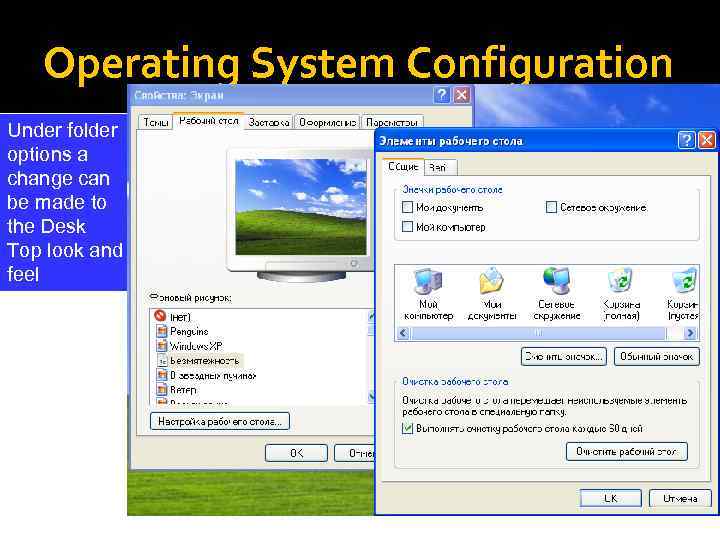
Task: Close the Свойства: Экран window
Action: [461, 95]
